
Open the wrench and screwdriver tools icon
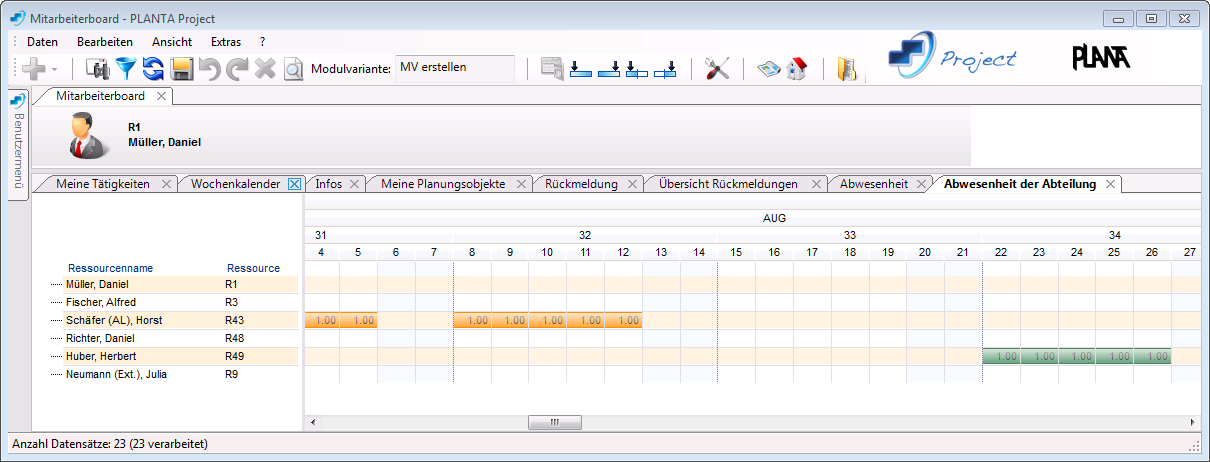[717, 68]
